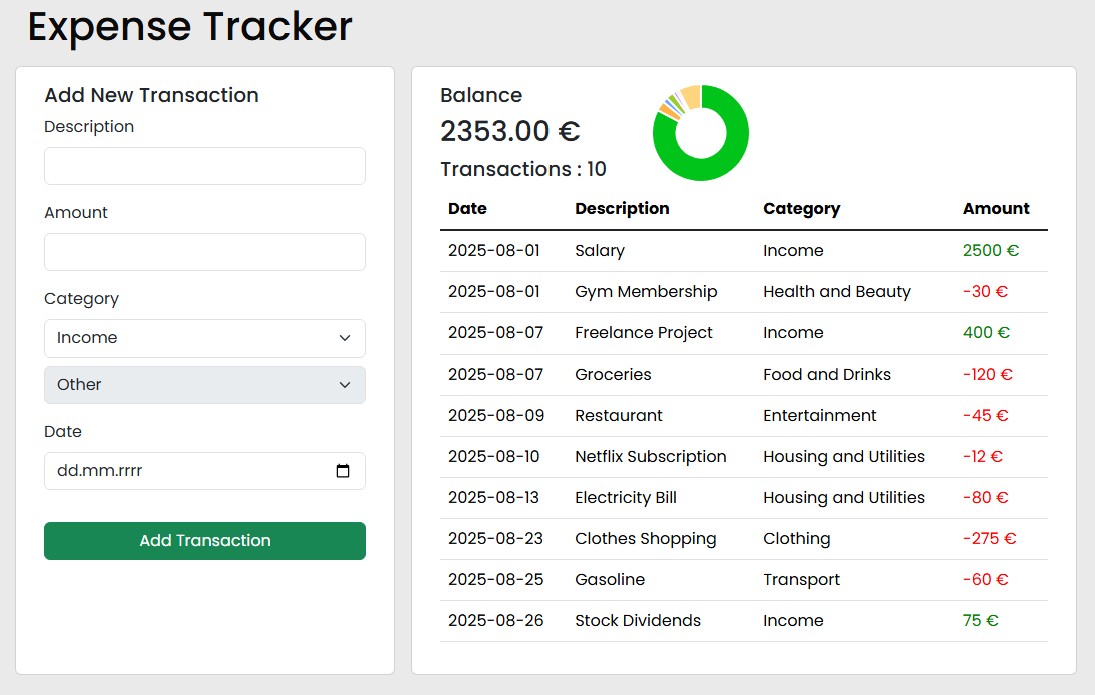Select the Salary transaction row

tap(744, 251)
